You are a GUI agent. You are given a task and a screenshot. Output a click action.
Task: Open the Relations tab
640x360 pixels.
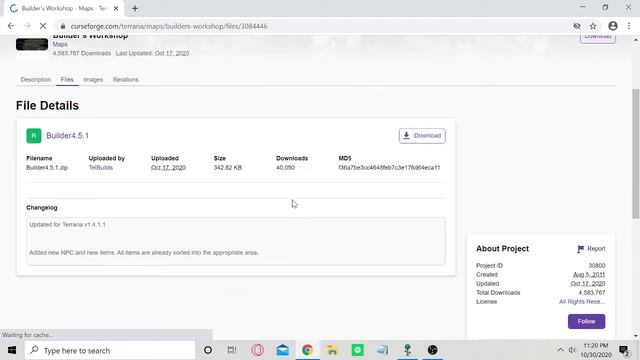pyautogui.click(x=125, y=80)
